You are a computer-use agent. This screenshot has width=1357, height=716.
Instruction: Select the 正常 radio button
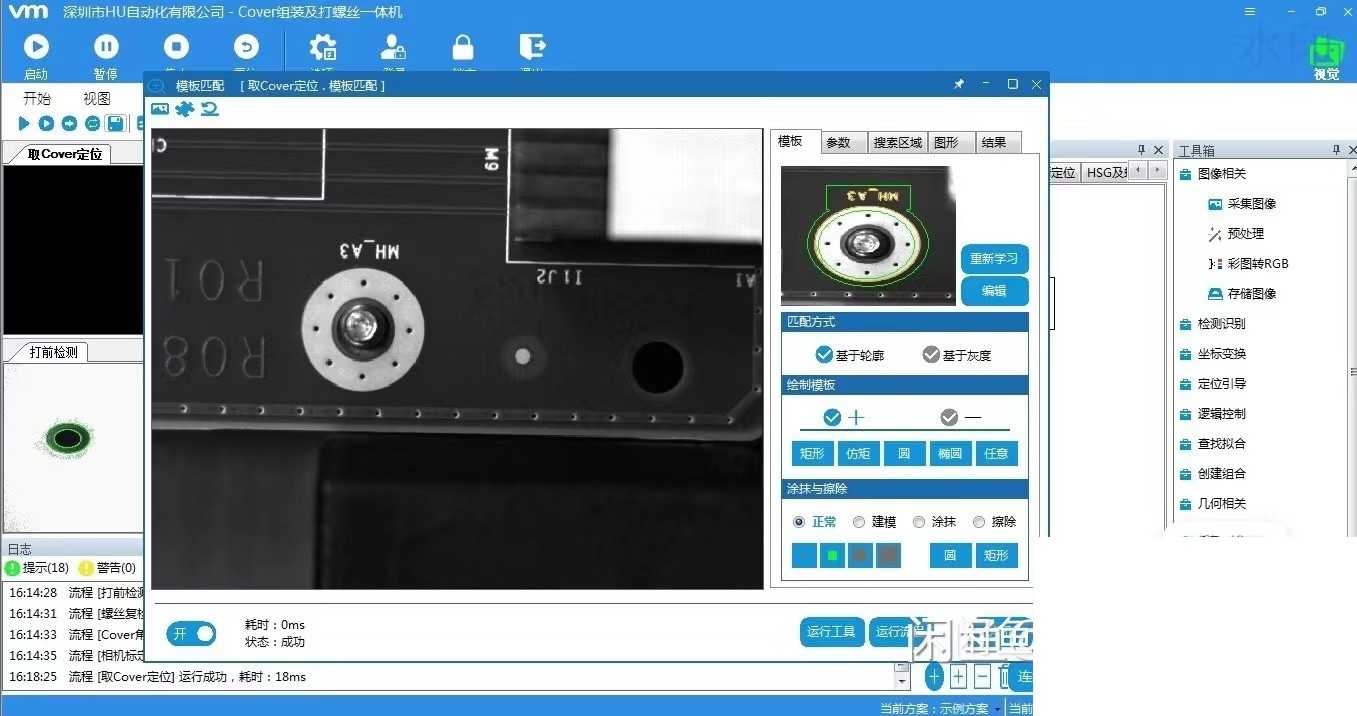tap(799, 522)
